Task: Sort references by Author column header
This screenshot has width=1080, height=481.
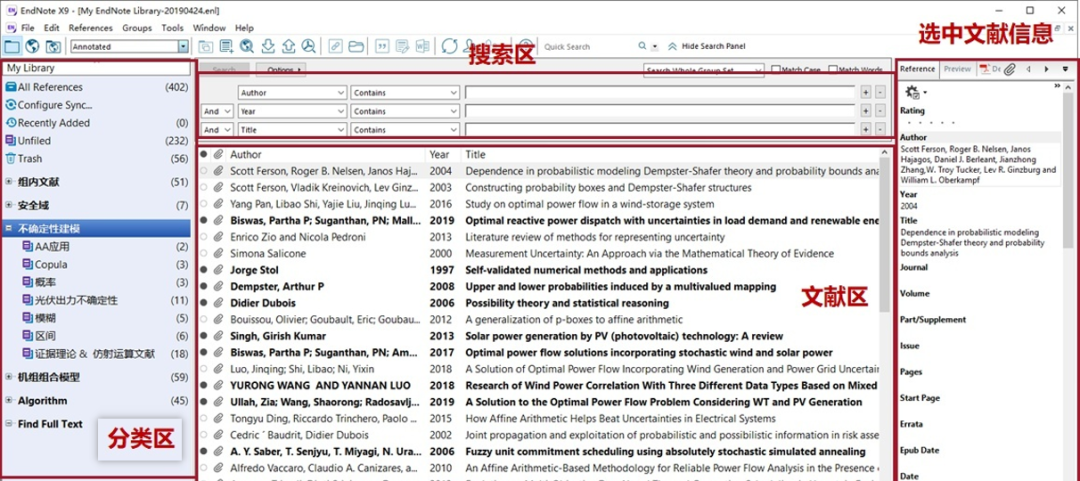Action: [x=246, y=154]
